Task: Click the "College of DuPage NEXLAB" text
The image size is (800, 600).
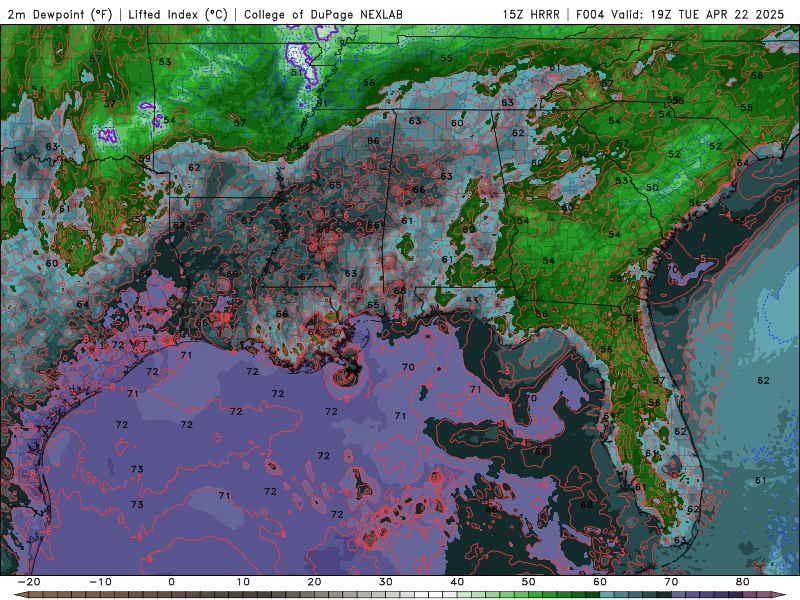Action: [x=323, y=14]
